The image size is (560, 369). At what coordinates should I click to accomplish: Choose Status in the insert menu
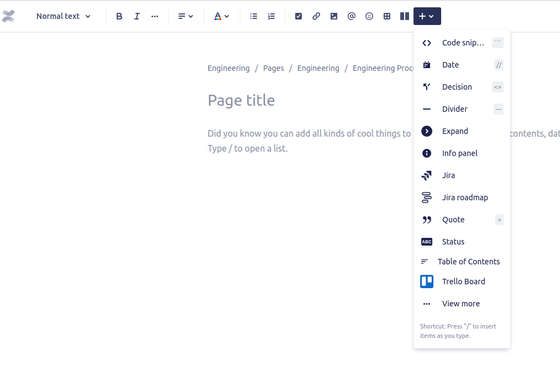[462, 242]
